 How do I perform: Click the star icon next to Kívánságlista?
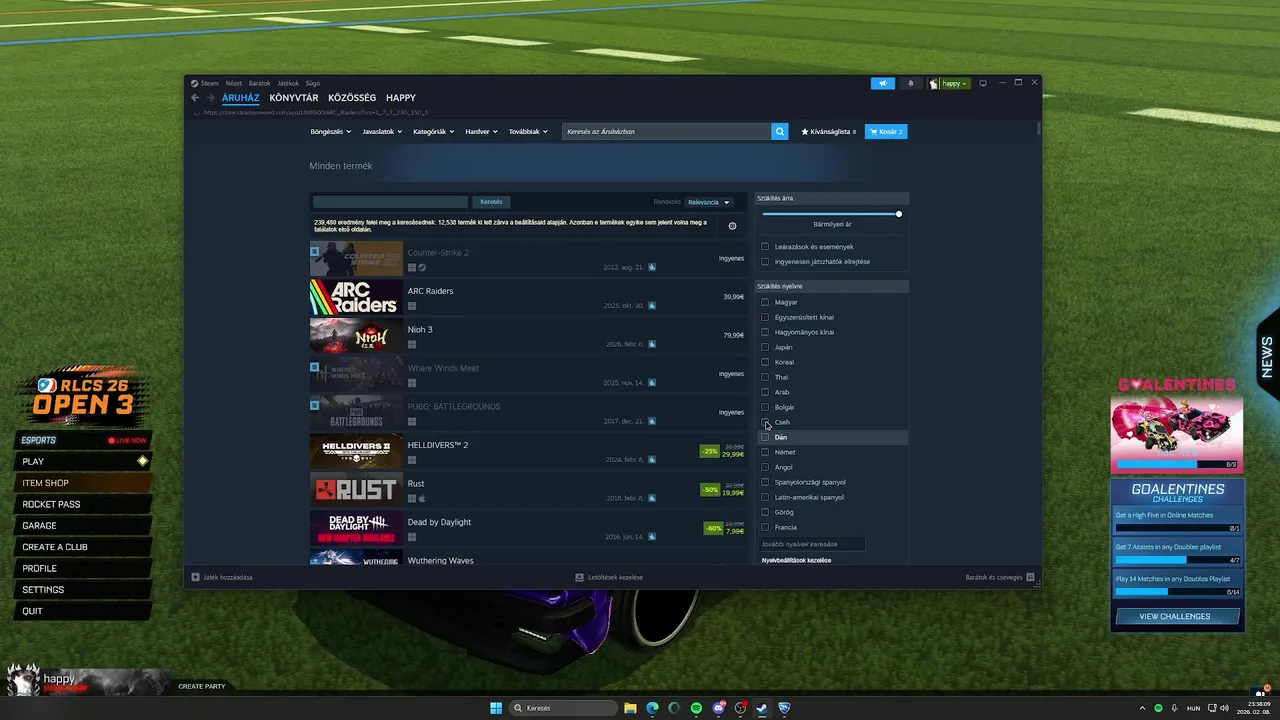pyautogui.click(x=805, y=132)
